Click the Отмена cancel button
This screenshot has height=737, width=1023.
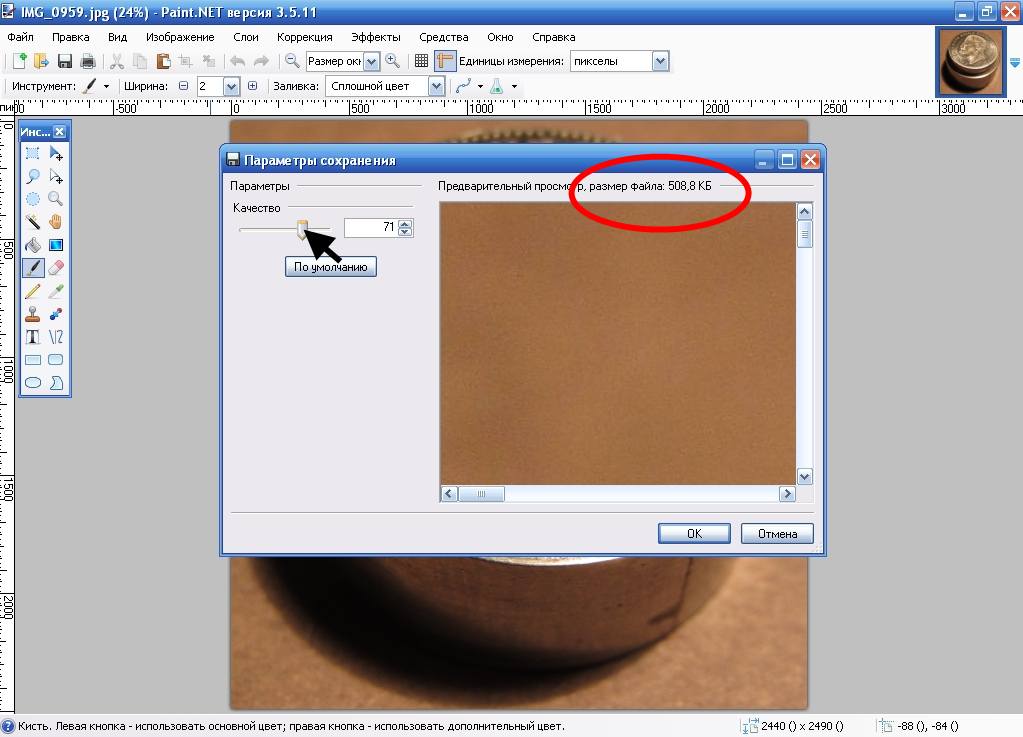(777, 534)
